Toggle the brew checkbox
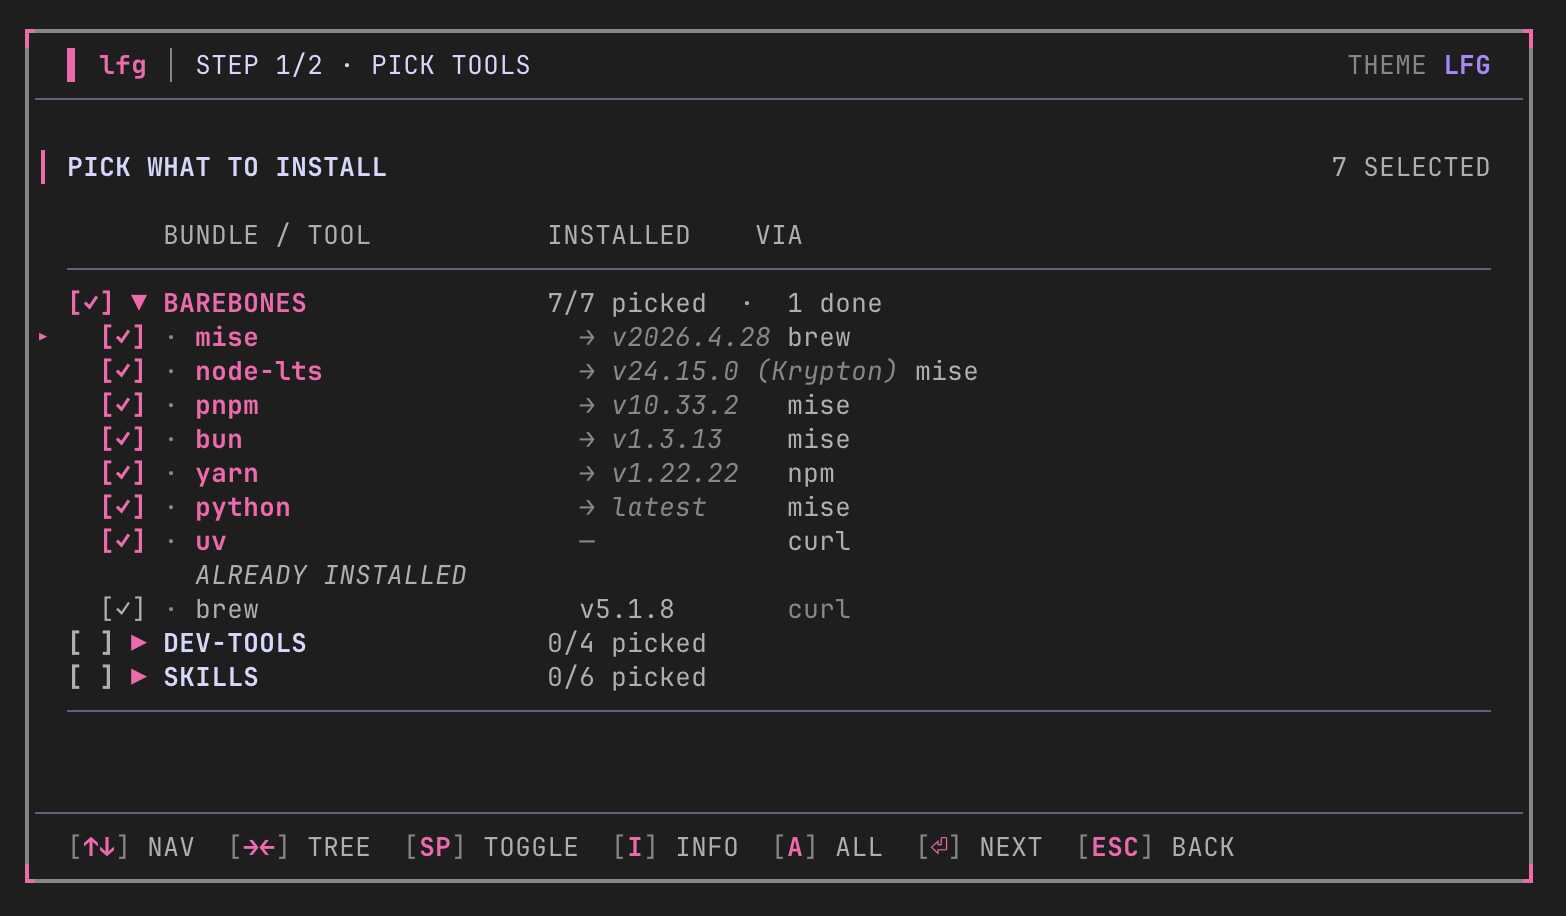The width and height of the screenshot is (1566, 916). point(123,609)
